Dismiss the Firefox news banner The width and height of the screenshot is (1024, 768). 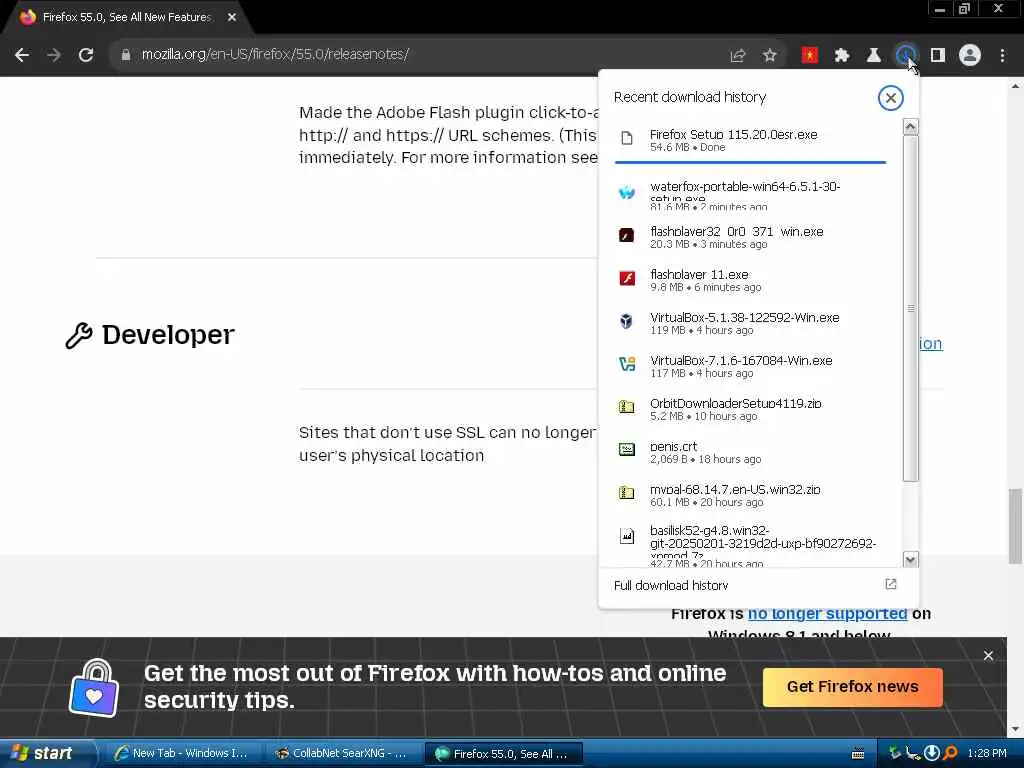point(988,656)
